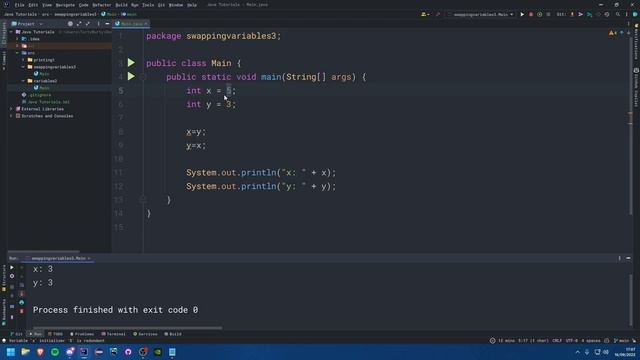This screenshot has width=640, height=360.
Task: Open the Window menu
Action: 176,5
